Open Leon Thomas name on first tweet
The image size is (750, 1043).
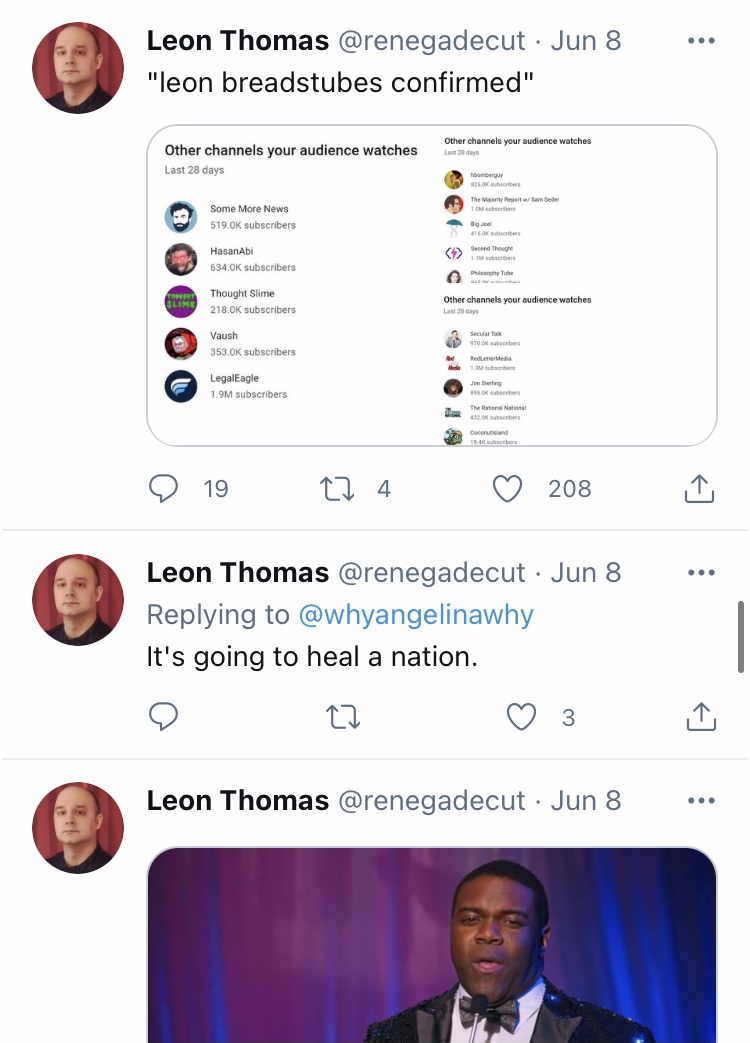[x=238, y=41]
